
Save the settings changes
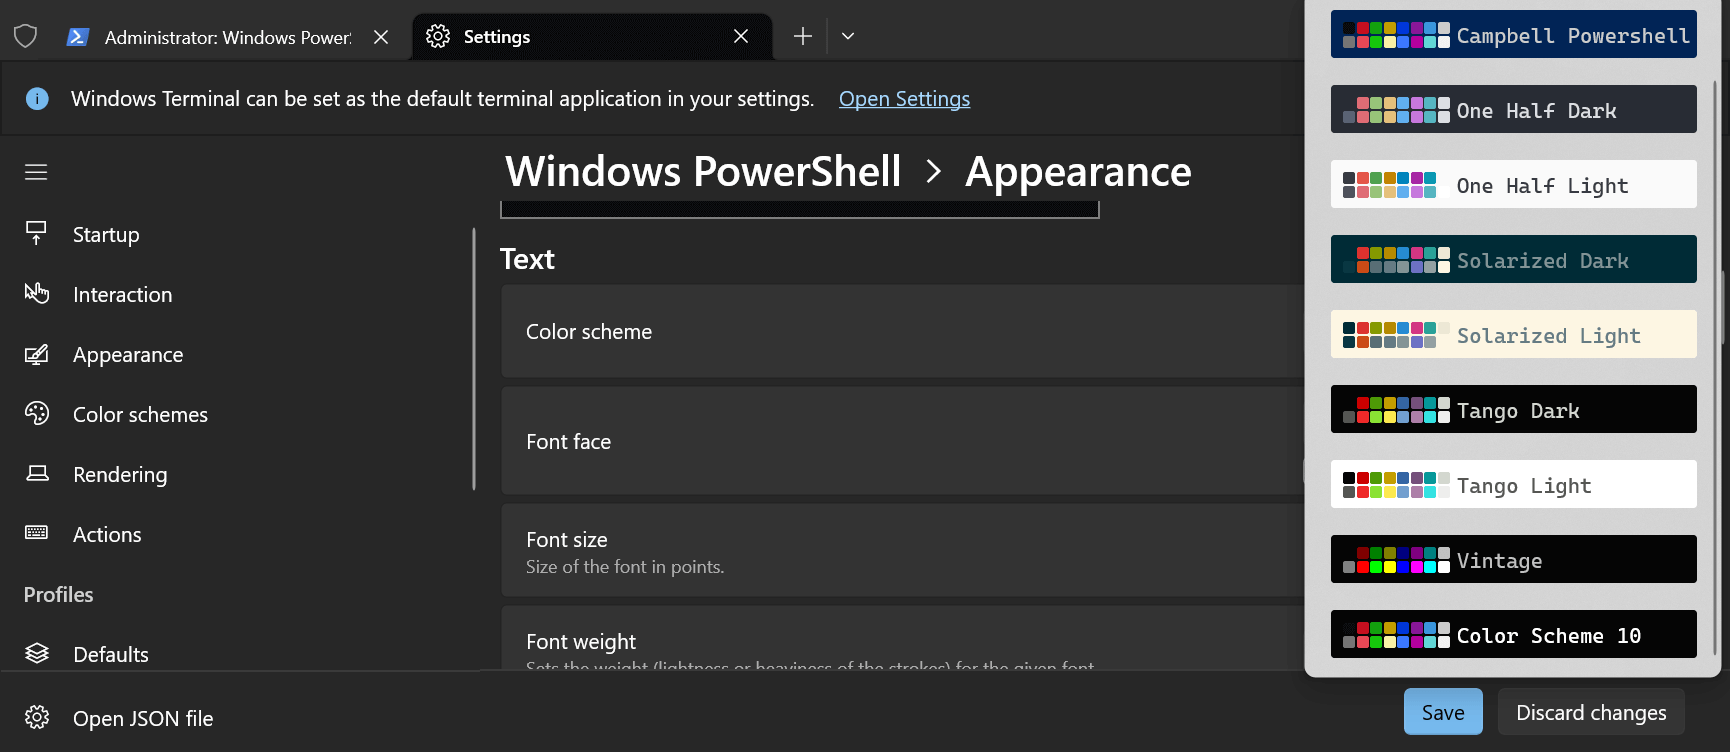click(1443, 712)
